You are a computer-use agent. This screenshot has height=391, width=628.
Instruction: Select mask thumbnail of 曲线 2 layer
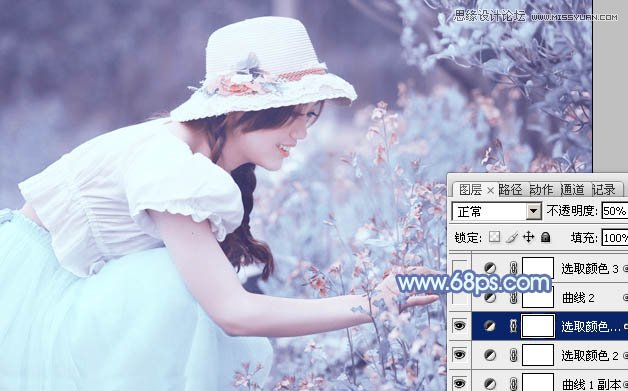538,297
